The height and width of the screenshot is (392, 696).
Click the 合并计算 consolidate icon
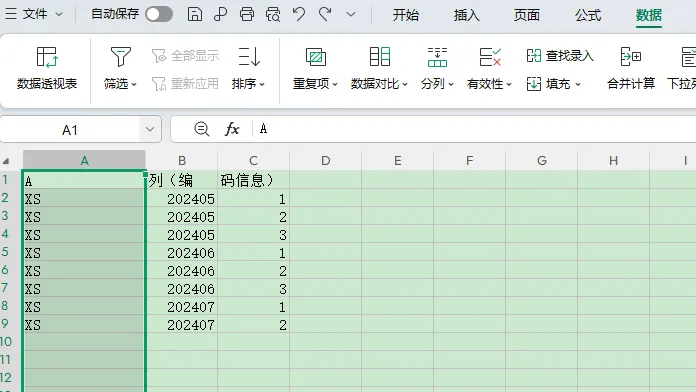click(x=631, y=57)
